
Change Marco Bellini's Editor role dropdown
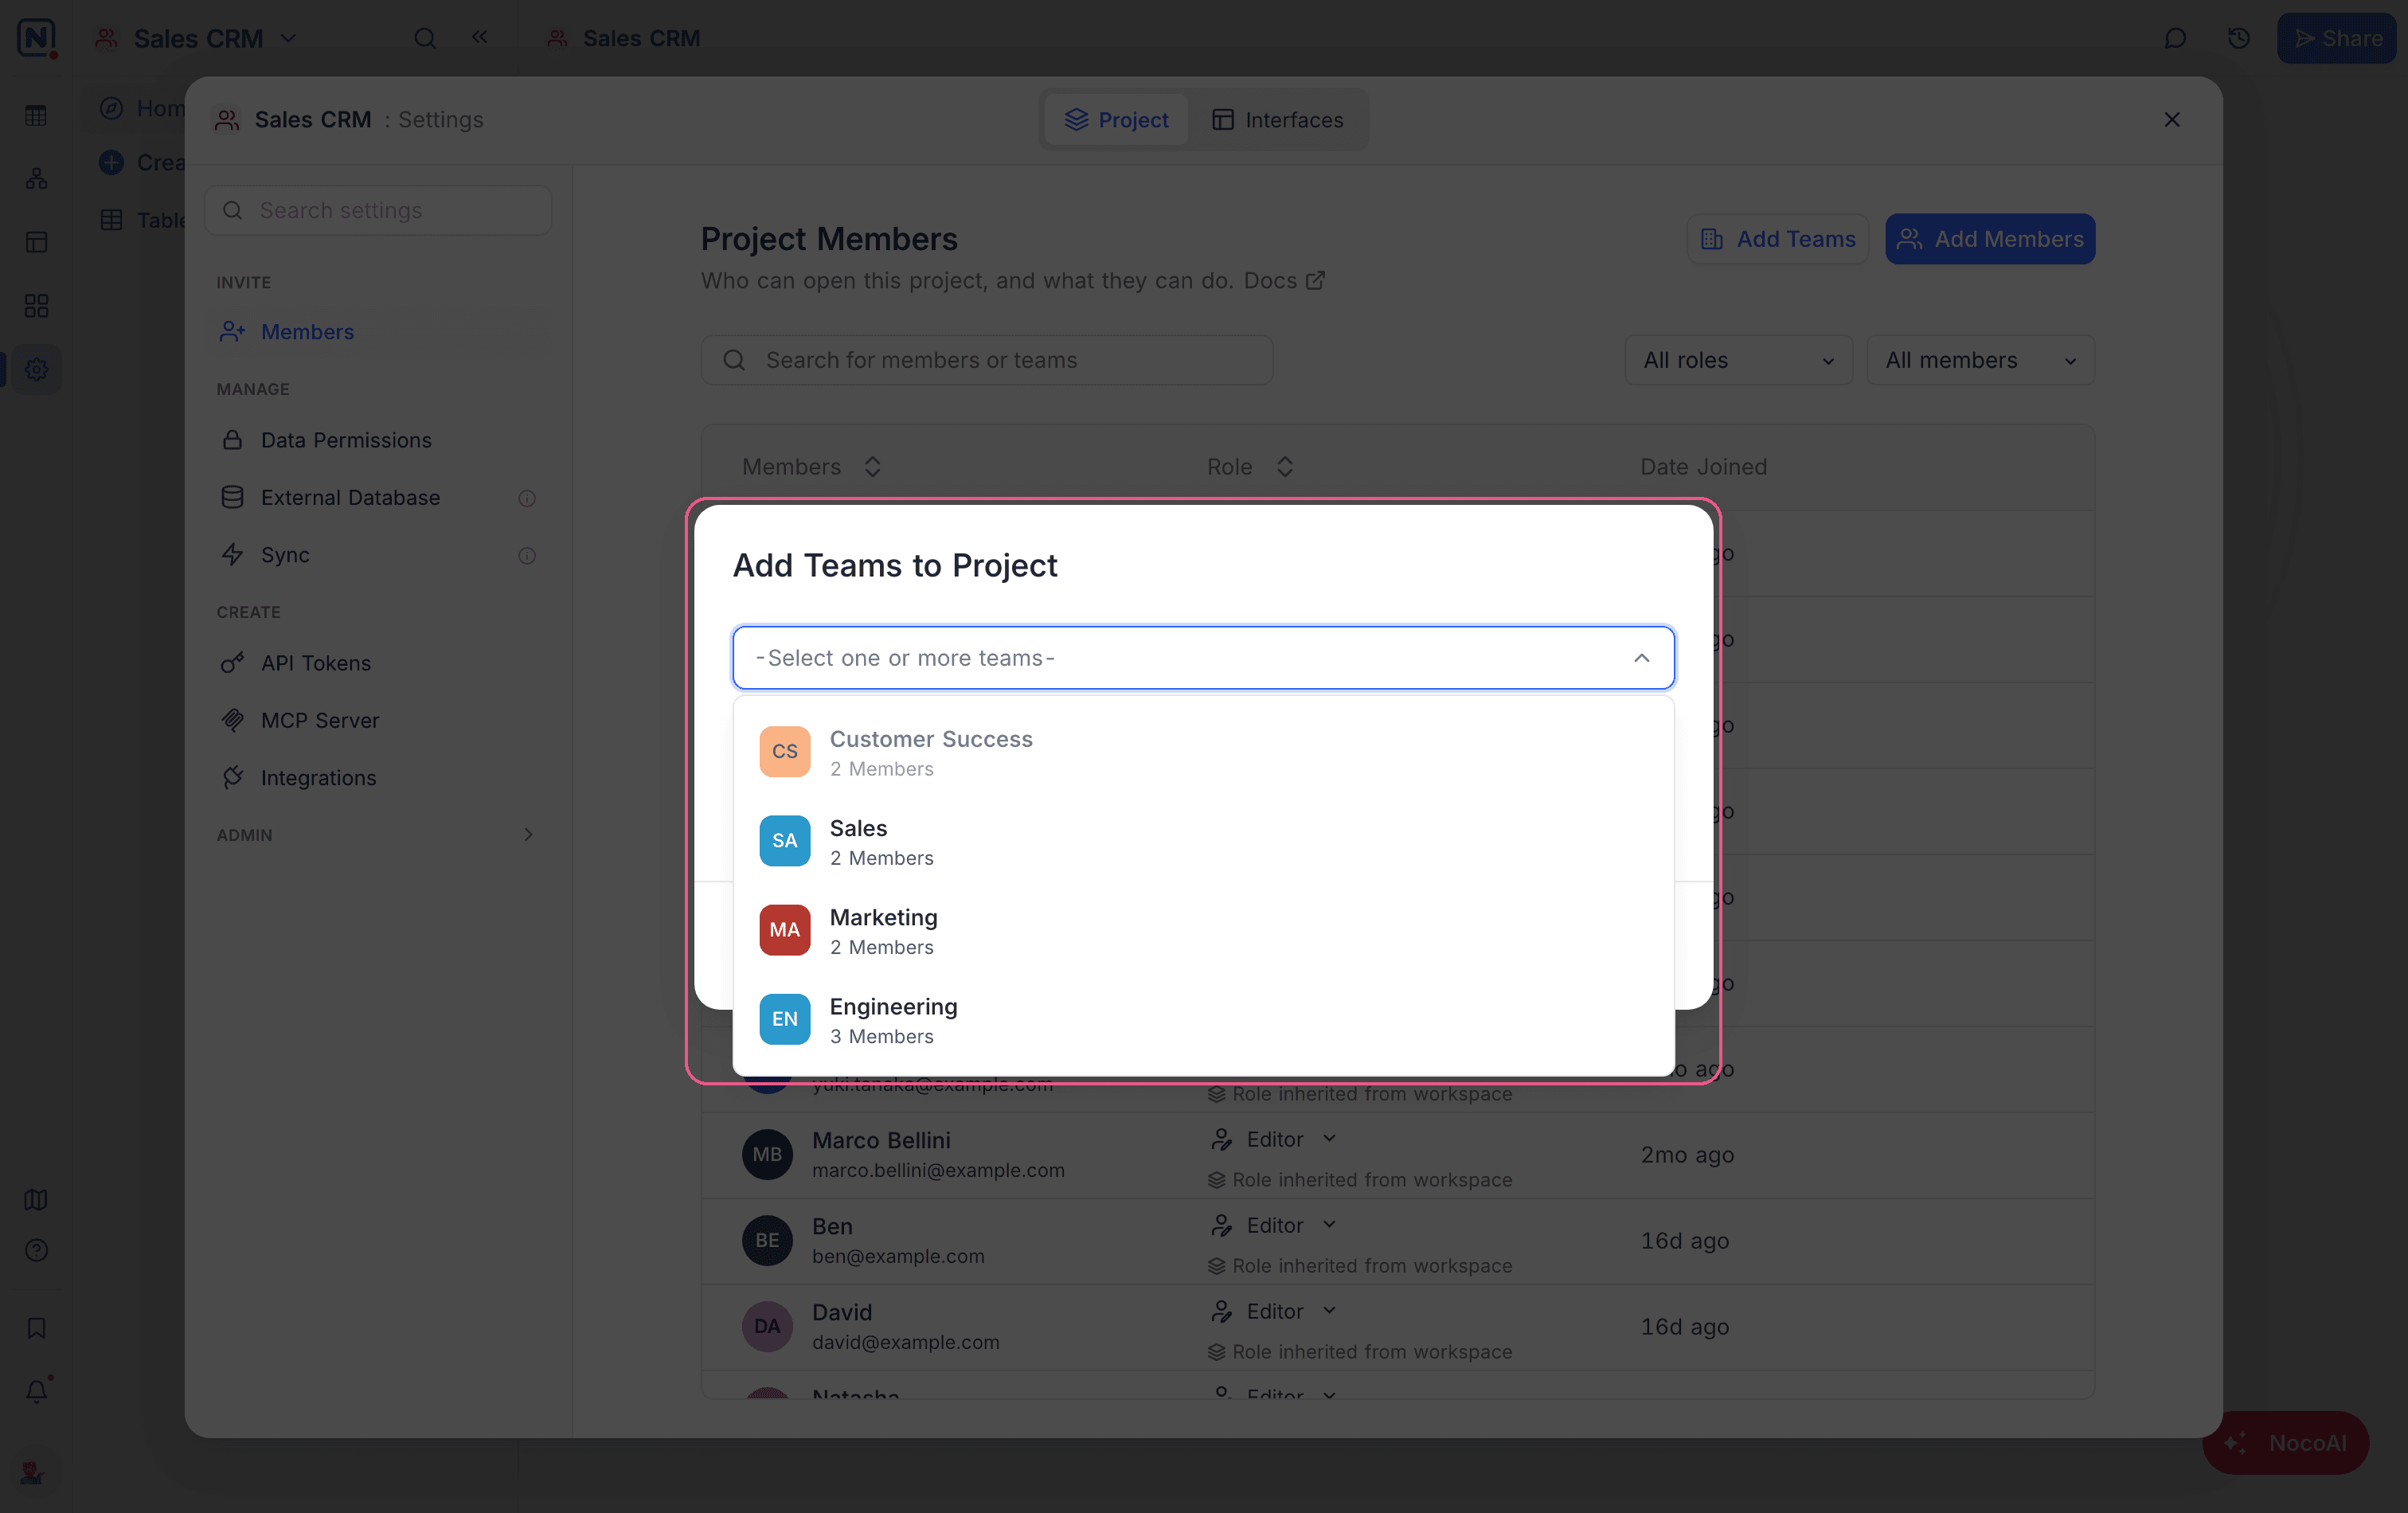point(1273,1140)
